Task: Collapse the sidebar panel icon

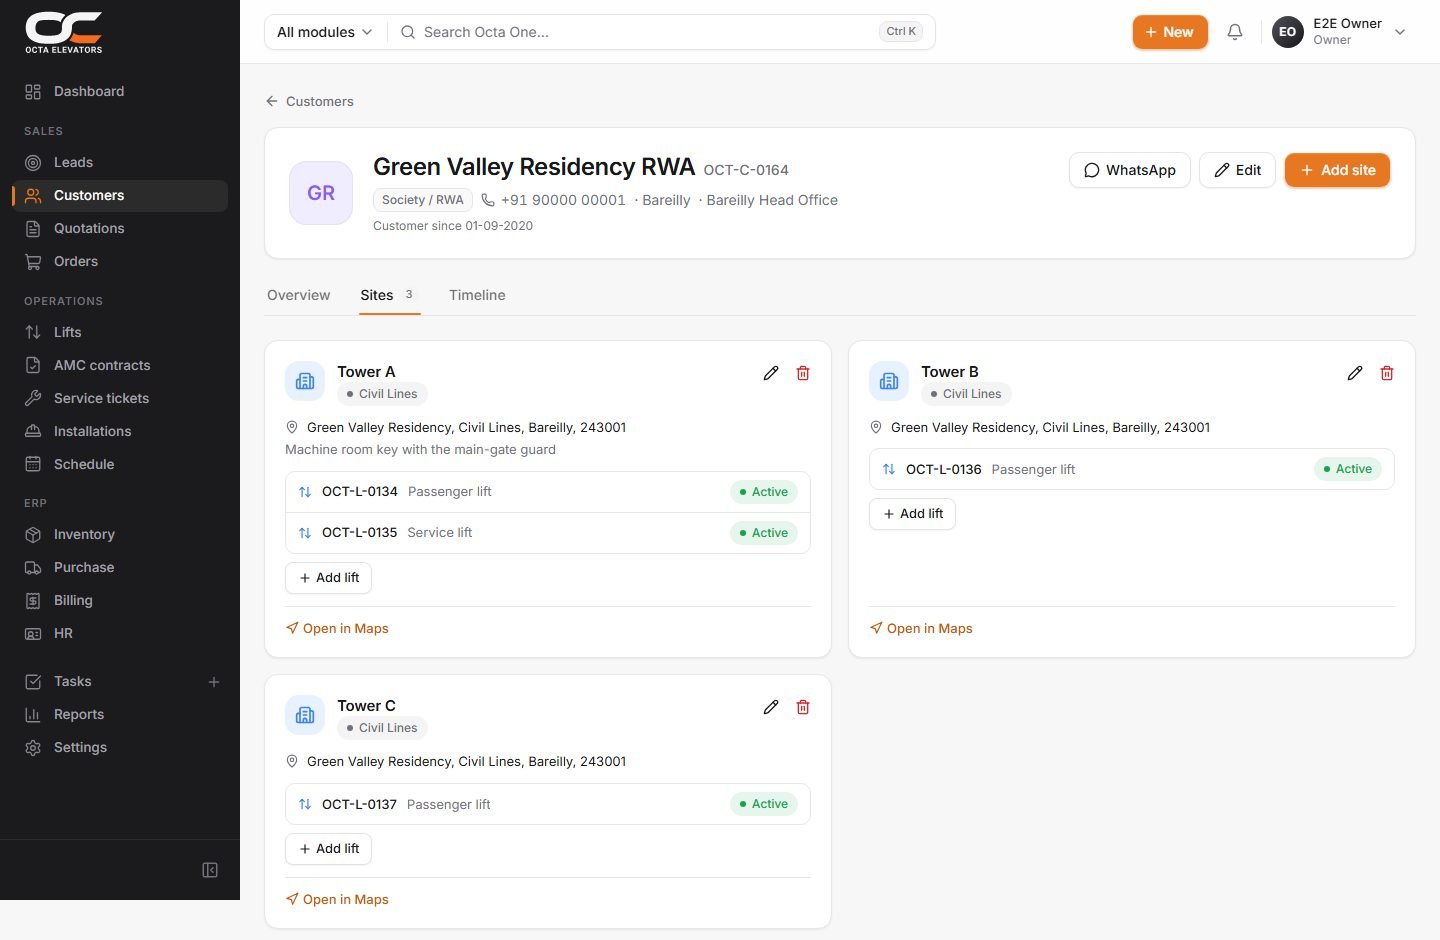Action: point(210,870)
